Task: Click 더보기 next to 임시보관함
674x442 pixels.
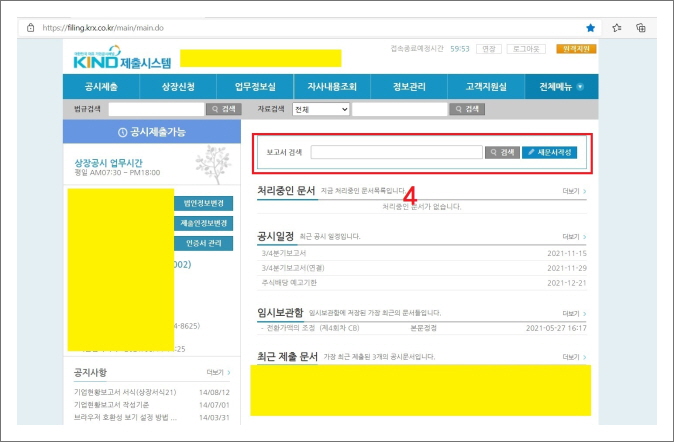Action: coord(574,313)
